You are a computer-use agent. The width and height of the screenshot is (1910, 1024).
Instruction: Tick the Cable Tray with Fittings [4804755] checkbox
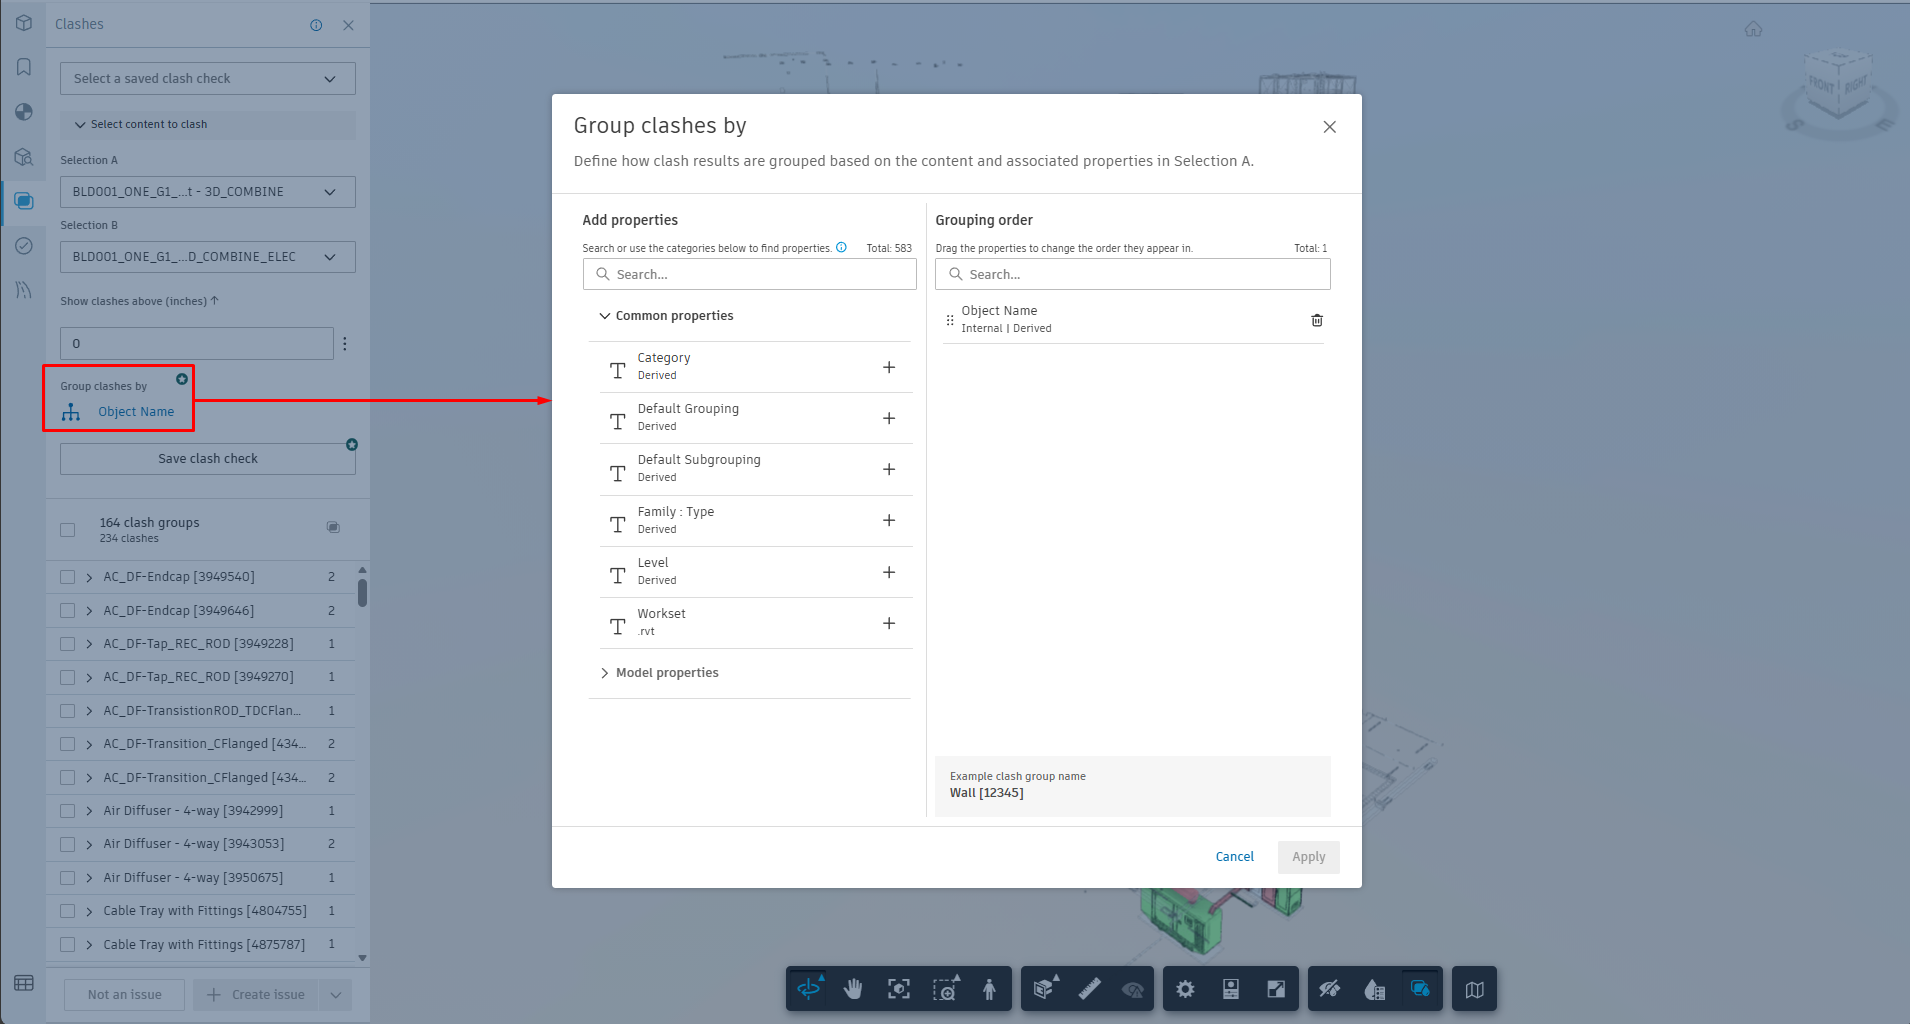pos(68,911)
